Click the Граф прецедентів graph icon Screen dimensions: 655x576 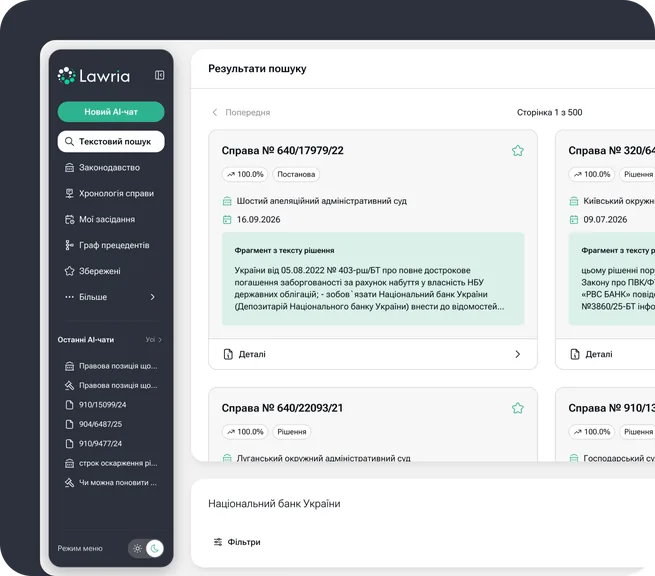click(x=69, y=245)
